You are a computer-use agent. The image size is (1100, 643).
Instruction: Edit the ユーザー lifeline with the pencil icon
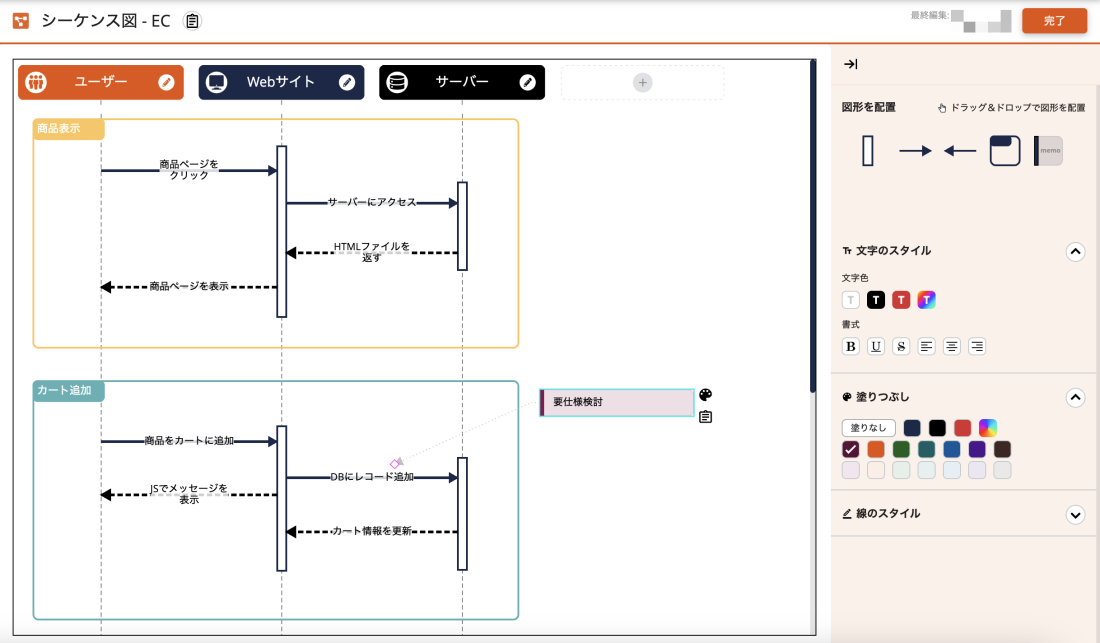(166, 83)
